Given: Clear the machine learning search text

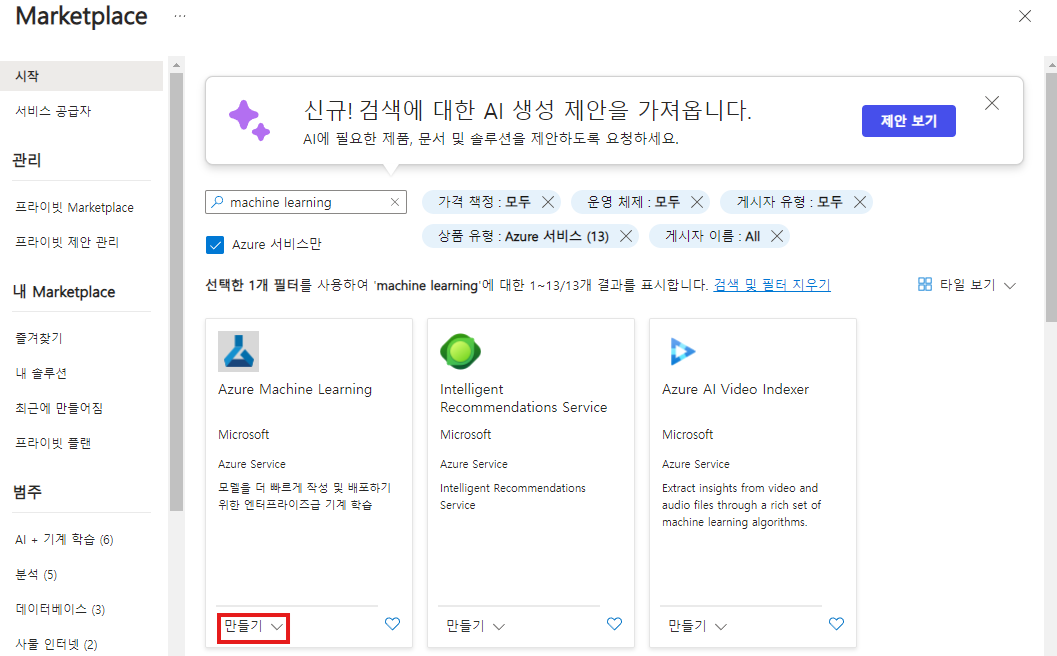Looking at the screenshot, I should (x=395, y=202).
